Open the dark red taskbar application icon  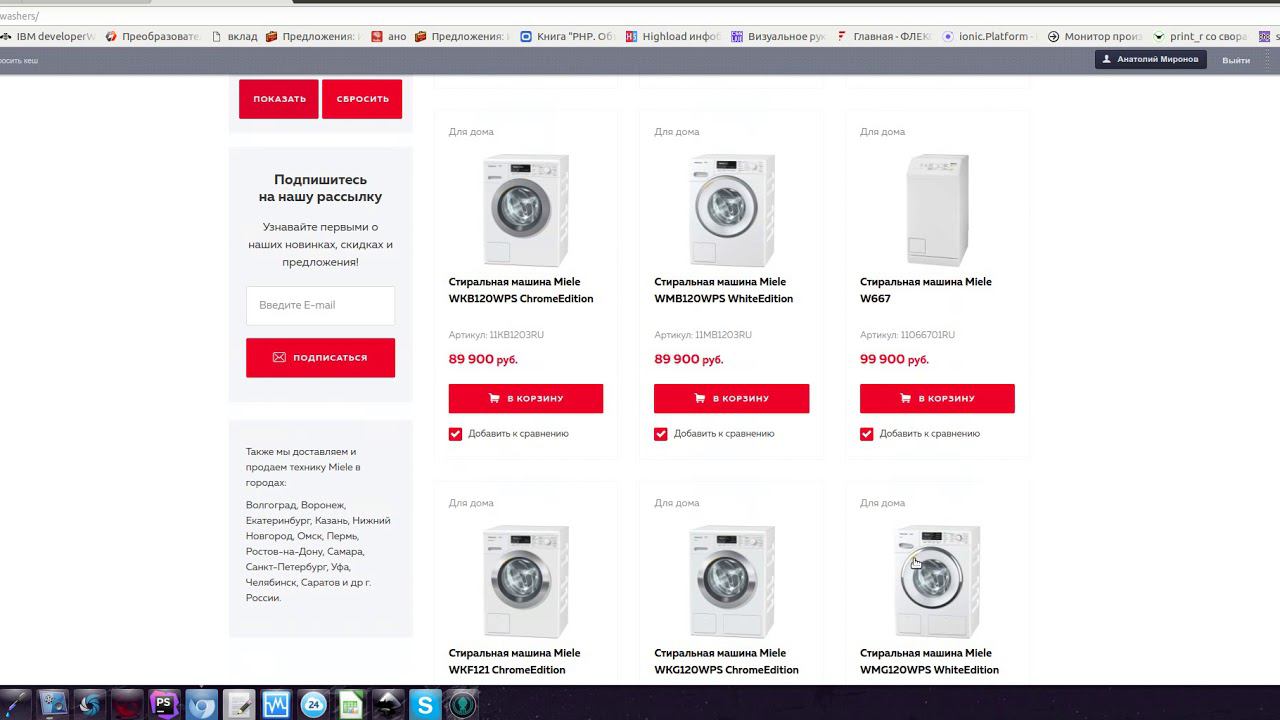127,705
